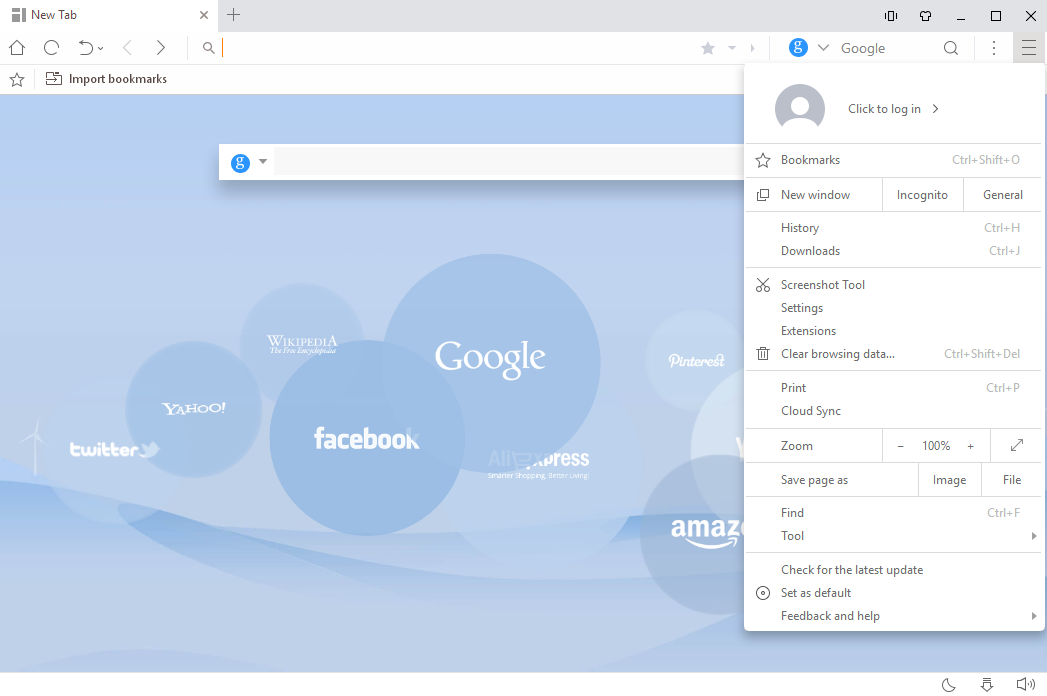Screen dimensions: 1047x696
Task: Open Downloads from the menu
Action: coord(893,251)
